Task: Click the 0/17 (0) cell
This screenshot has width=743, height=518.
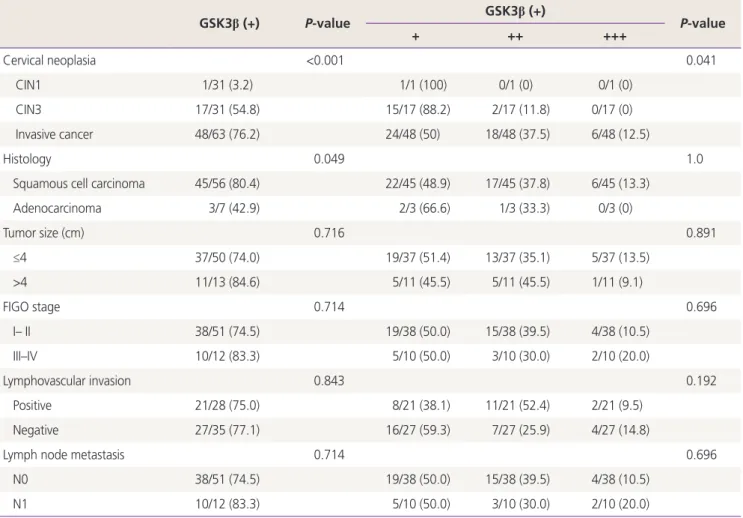Action: pyautogui.click(x=612, y=110)
